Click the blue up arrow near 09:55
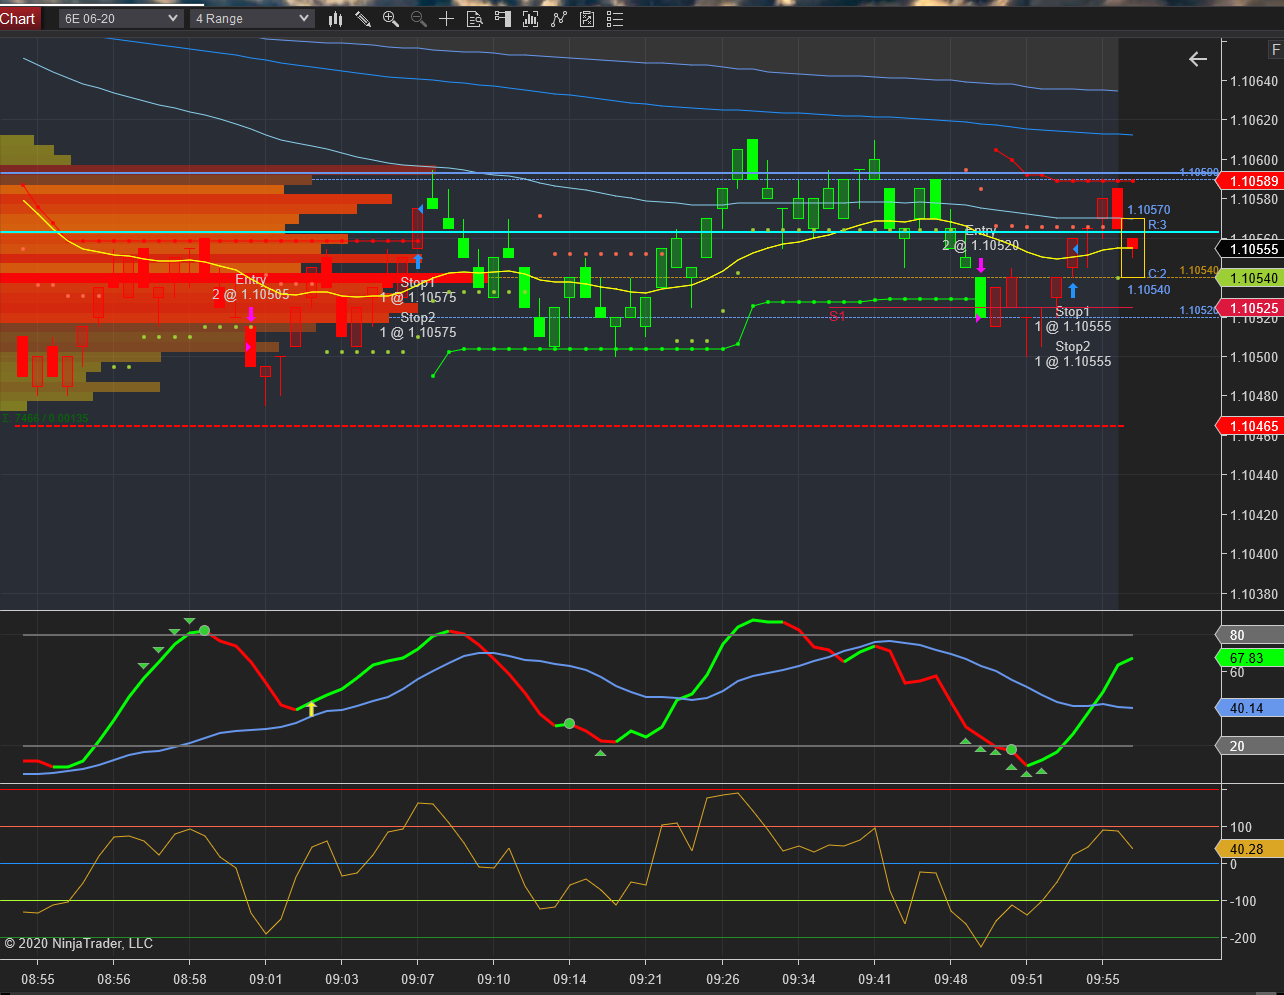 (x=1073, y=290)
